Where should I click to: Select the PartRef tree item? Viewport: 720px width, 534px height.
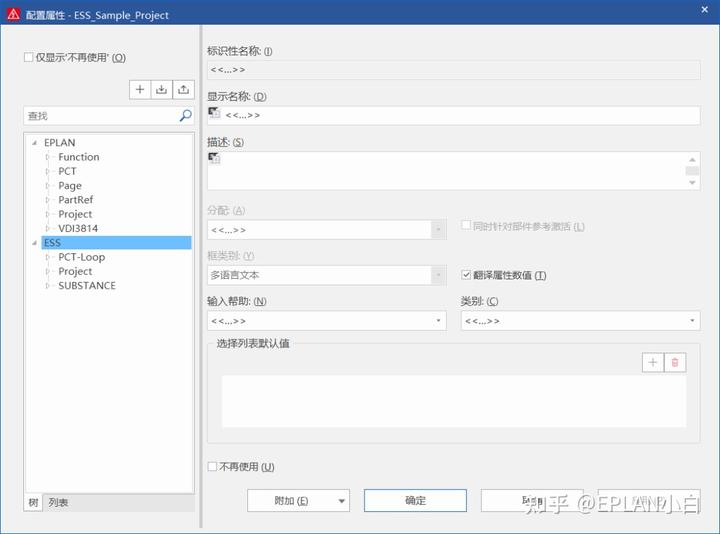pyautogui.click(x=75, y=200)
